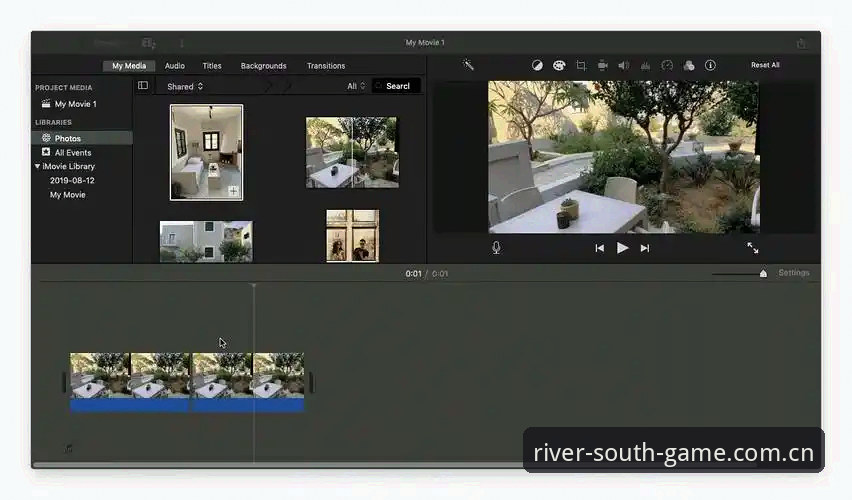Select the garden patio photo thumbnail
Screen dimensions: 852x500
[352, 152]
